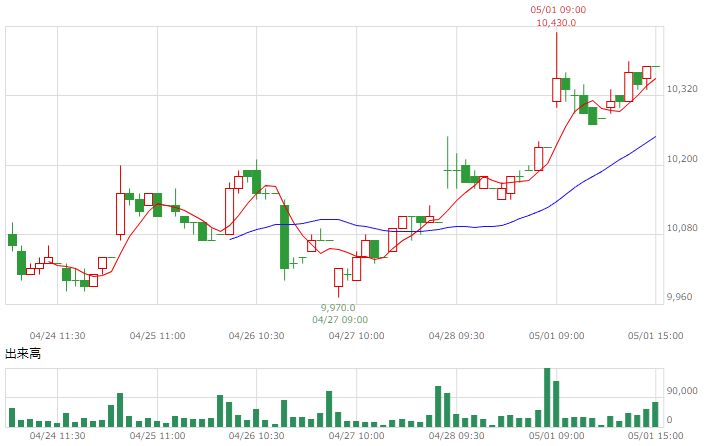
Task: Click the red 05/01 09:00 high date label
Action: coord(558,10)
